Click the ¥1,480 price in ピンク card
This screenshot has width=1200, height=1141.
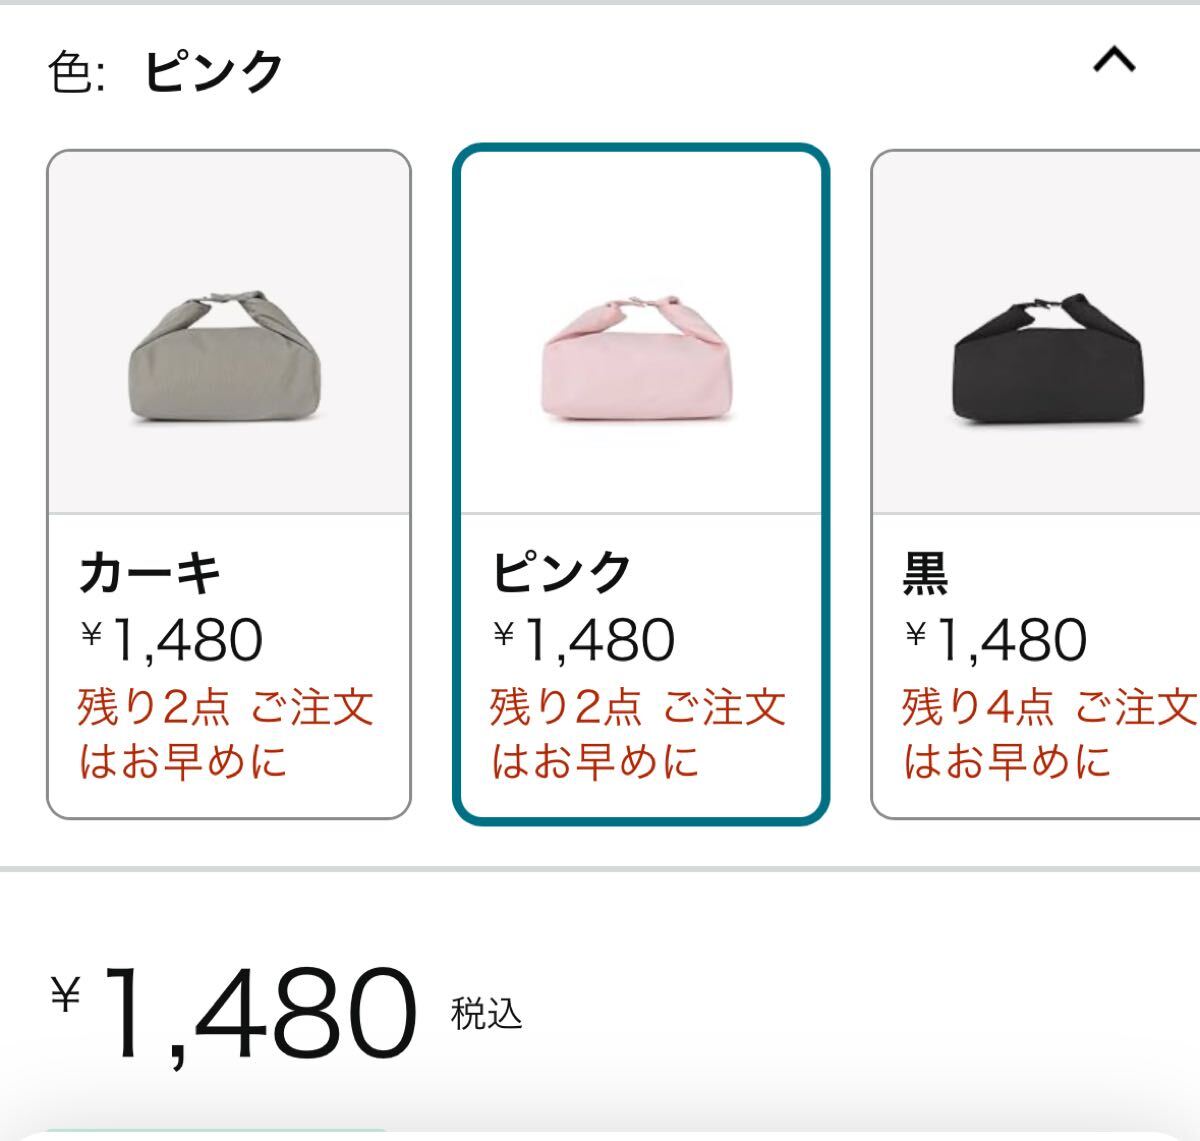[x=584, y=639]
